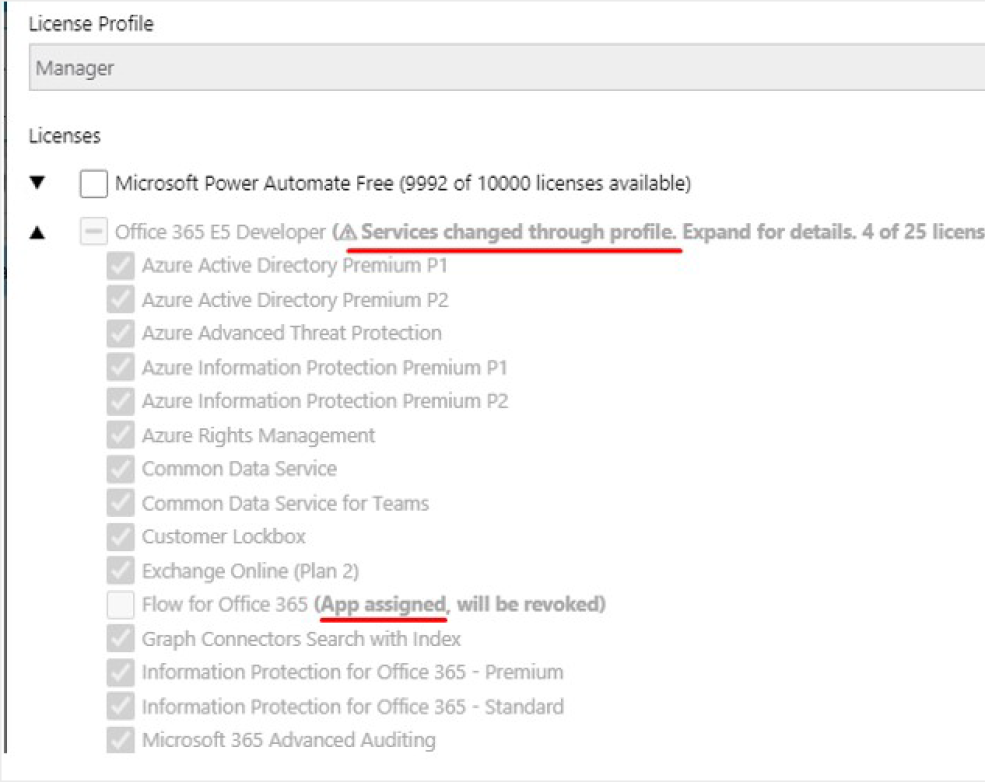Select the 'Office 365 E5 Developer' license name
Image resolution: width=985 pixels, height=782 pixels.
tap(220, 232)
